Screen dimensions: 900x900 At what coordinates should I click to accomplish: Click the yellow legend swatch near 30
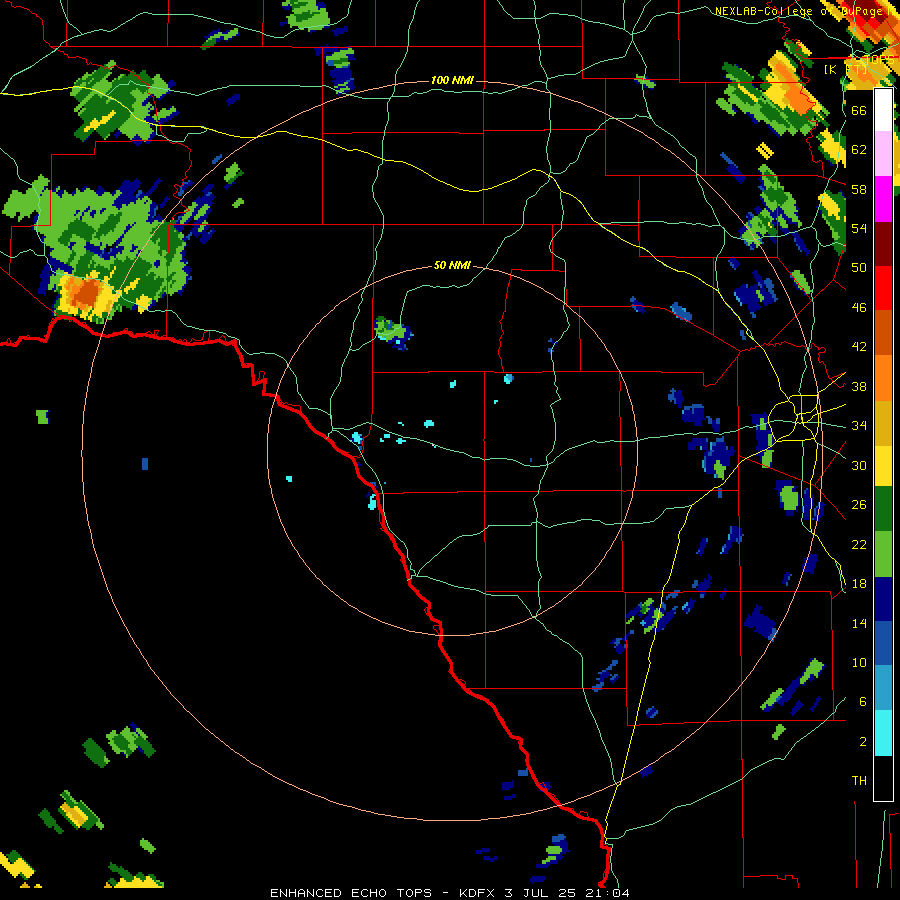[883, 466]
